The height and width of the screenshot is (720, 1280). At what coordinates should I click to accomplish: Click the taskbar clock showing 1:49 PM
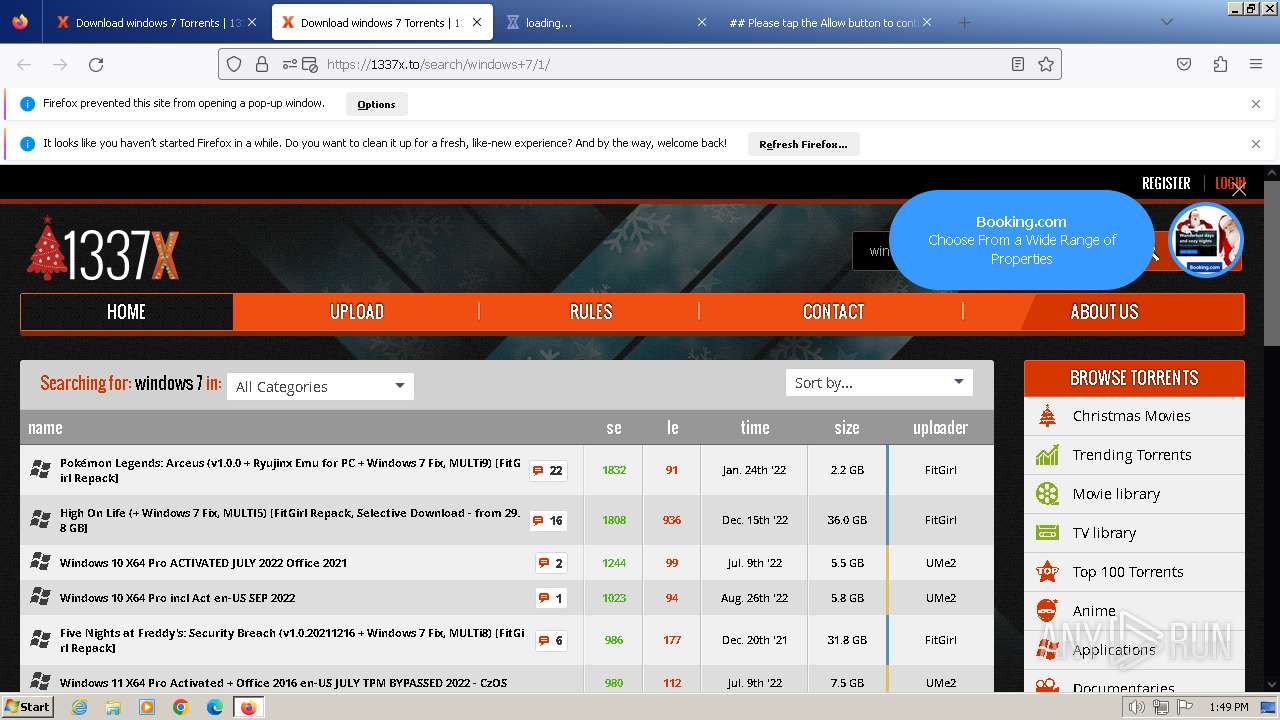pyautogui.click(x=1228, y=707)
